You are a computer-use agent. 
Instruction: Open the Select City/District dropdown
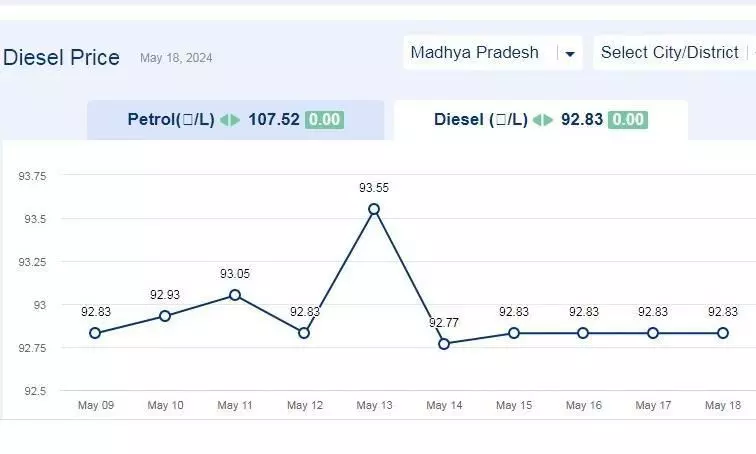coord(675,53)
